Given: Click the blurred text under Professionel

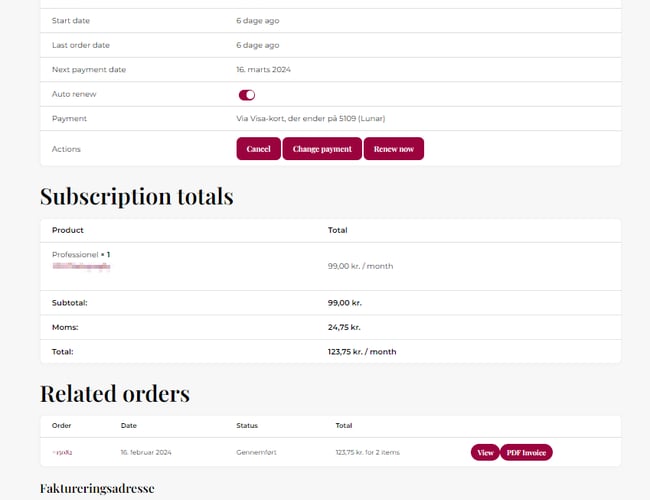Looking at the screenshot, I should point(81,268).
